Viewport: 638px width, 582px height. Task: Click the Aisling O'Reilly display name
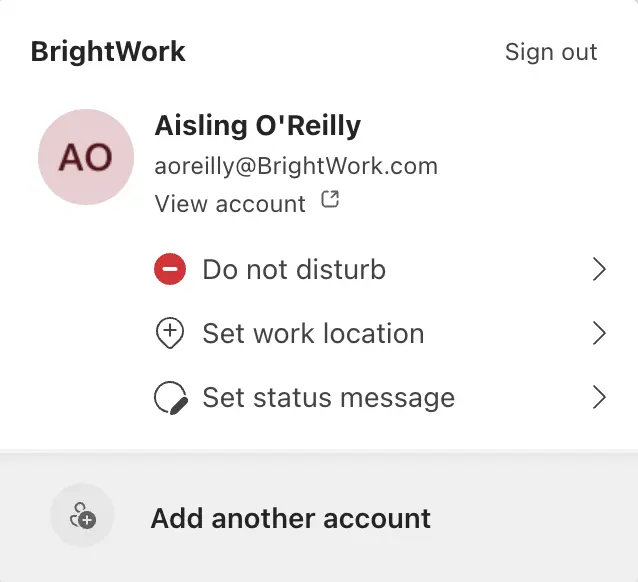click(x=258, y=126)
